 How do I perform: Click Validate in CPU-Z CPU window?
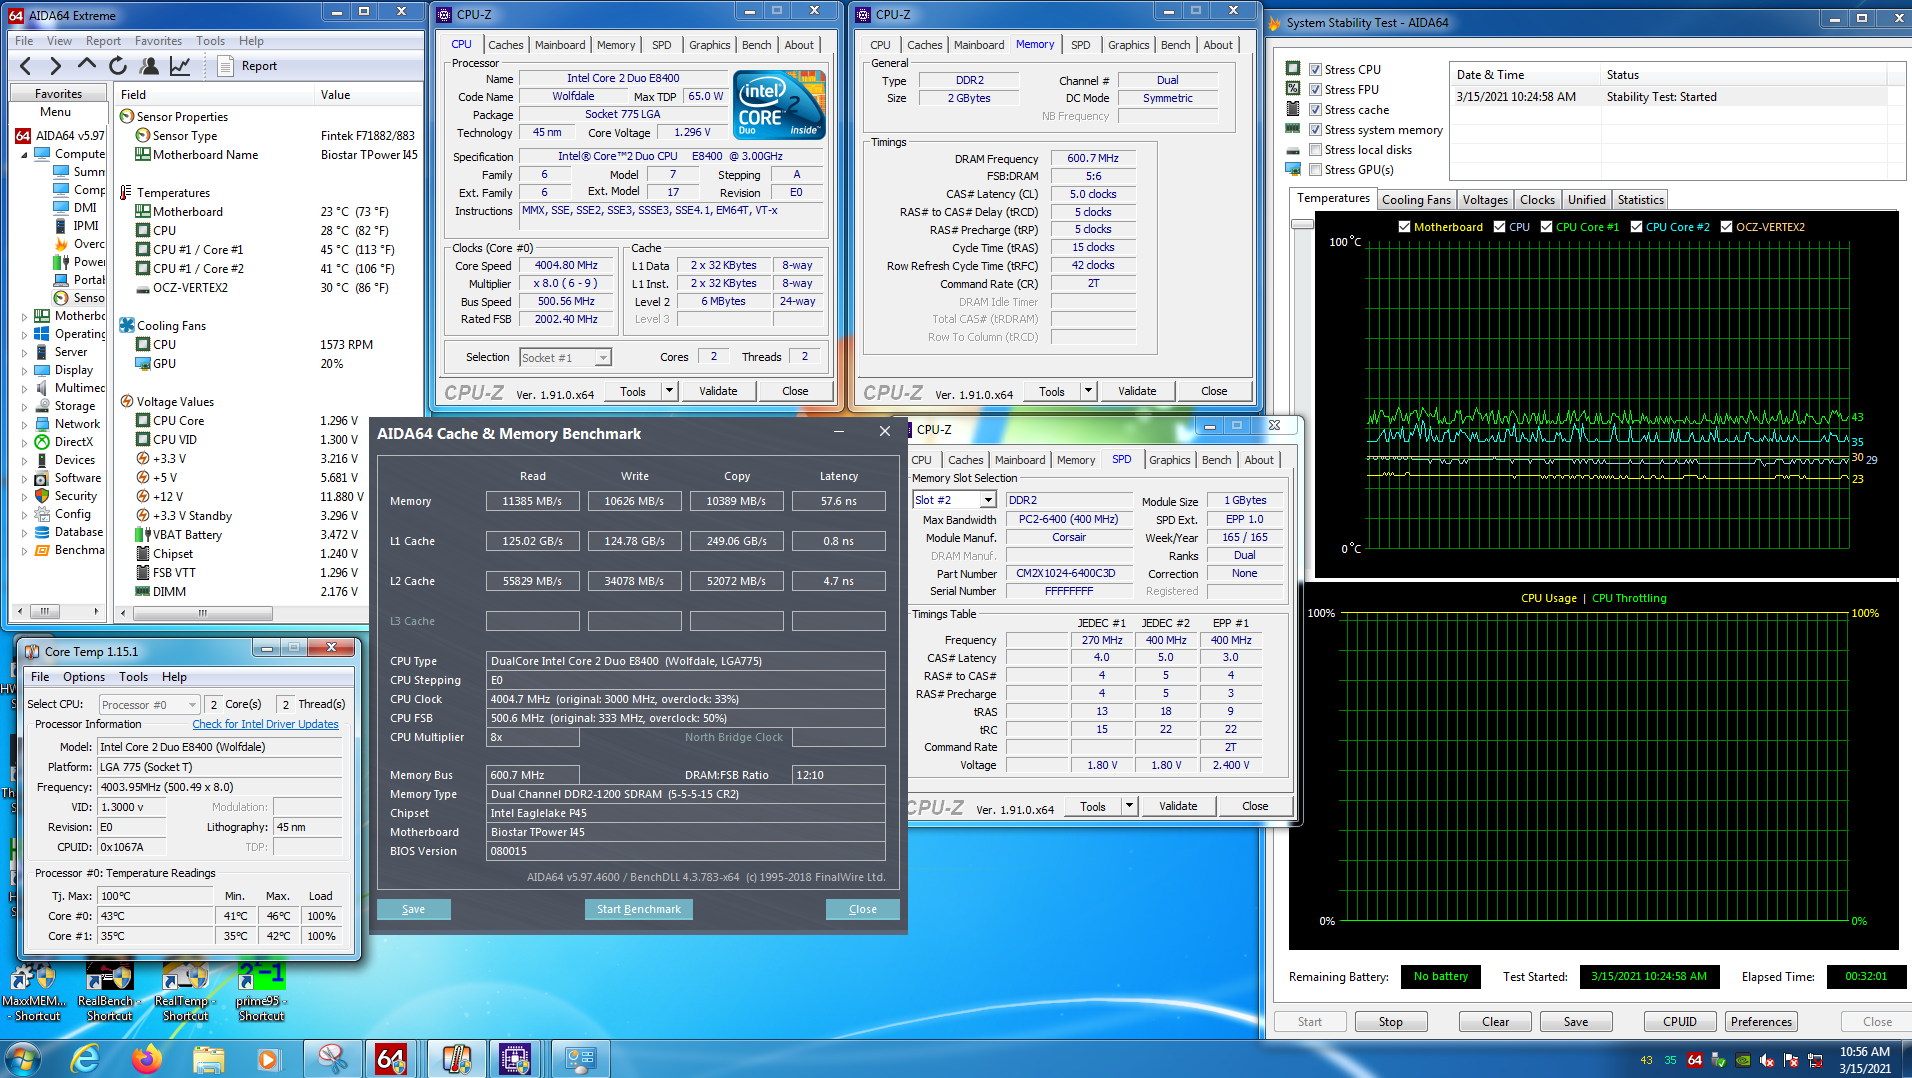[718, 391]
